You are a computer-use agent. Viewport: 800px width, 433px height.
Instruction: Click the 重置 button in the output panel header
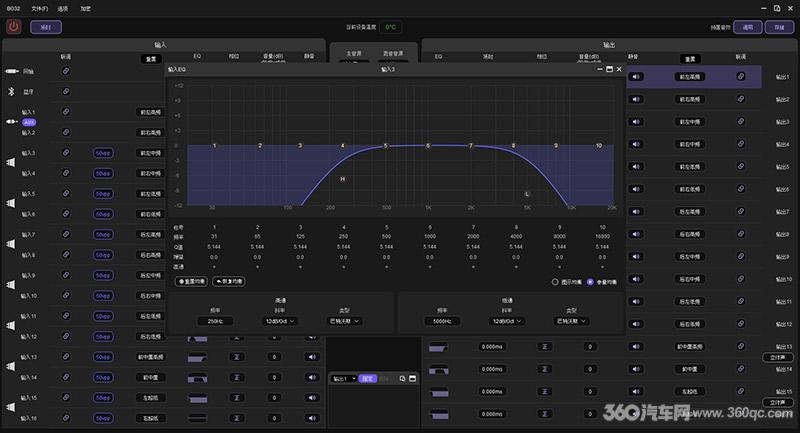690,59
